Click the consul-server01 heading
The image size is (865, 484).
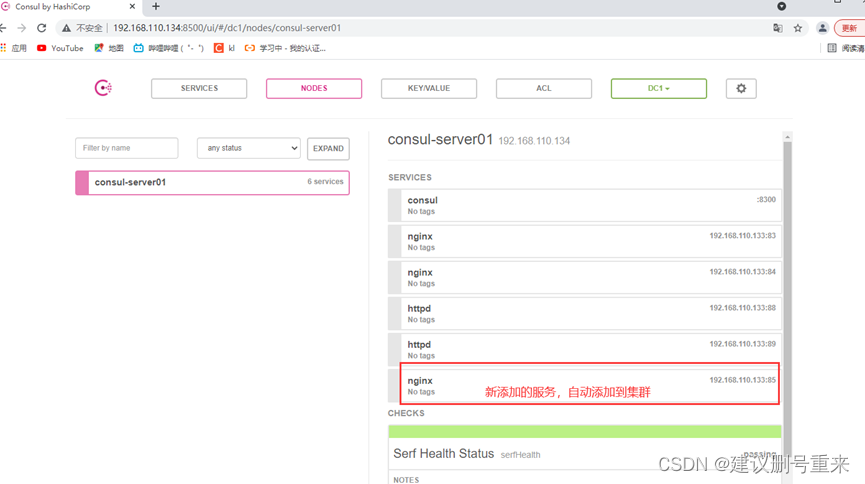440,140
